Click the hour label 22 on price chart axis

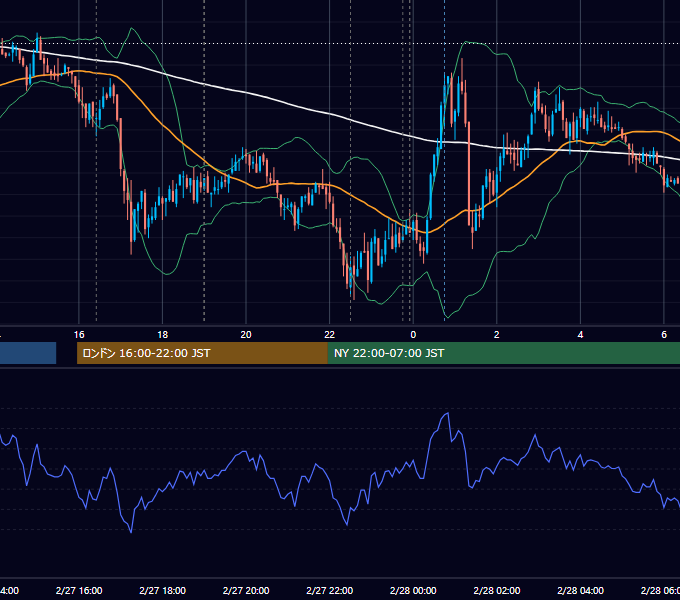(330, 335)
